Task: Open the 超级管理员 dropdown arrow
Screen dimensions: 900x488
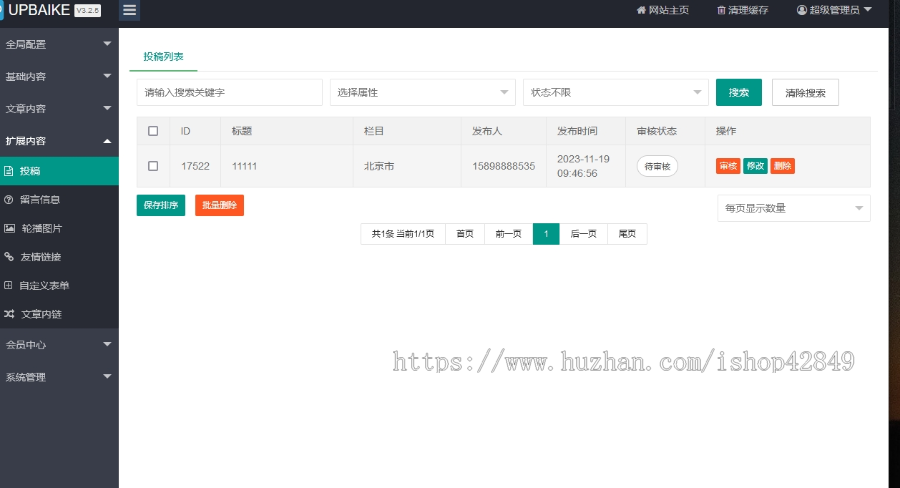Action: (x=867, y=10)
